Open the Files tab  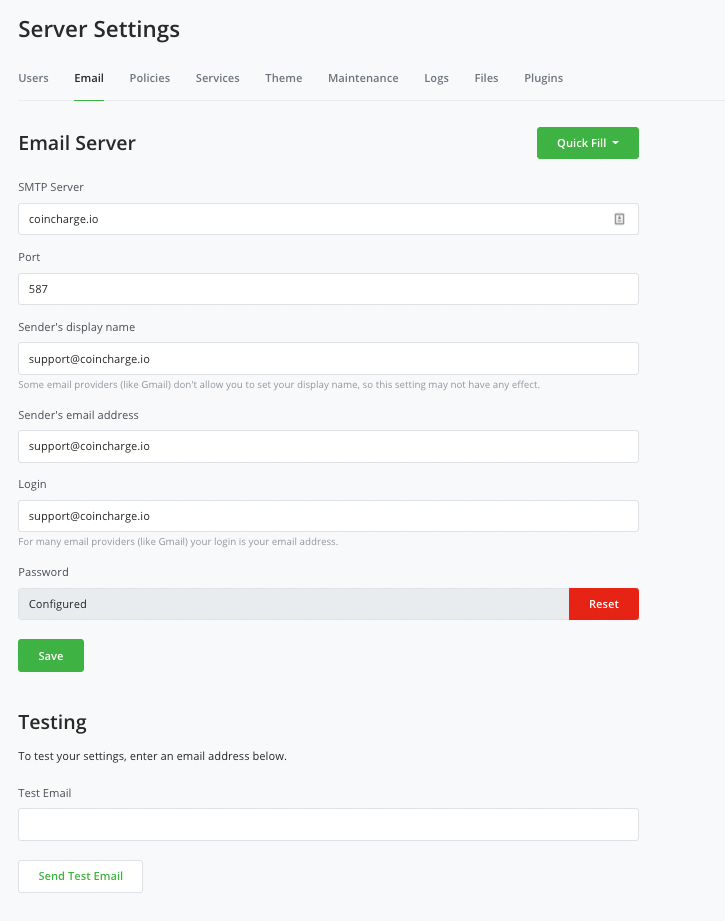[486, 78]
